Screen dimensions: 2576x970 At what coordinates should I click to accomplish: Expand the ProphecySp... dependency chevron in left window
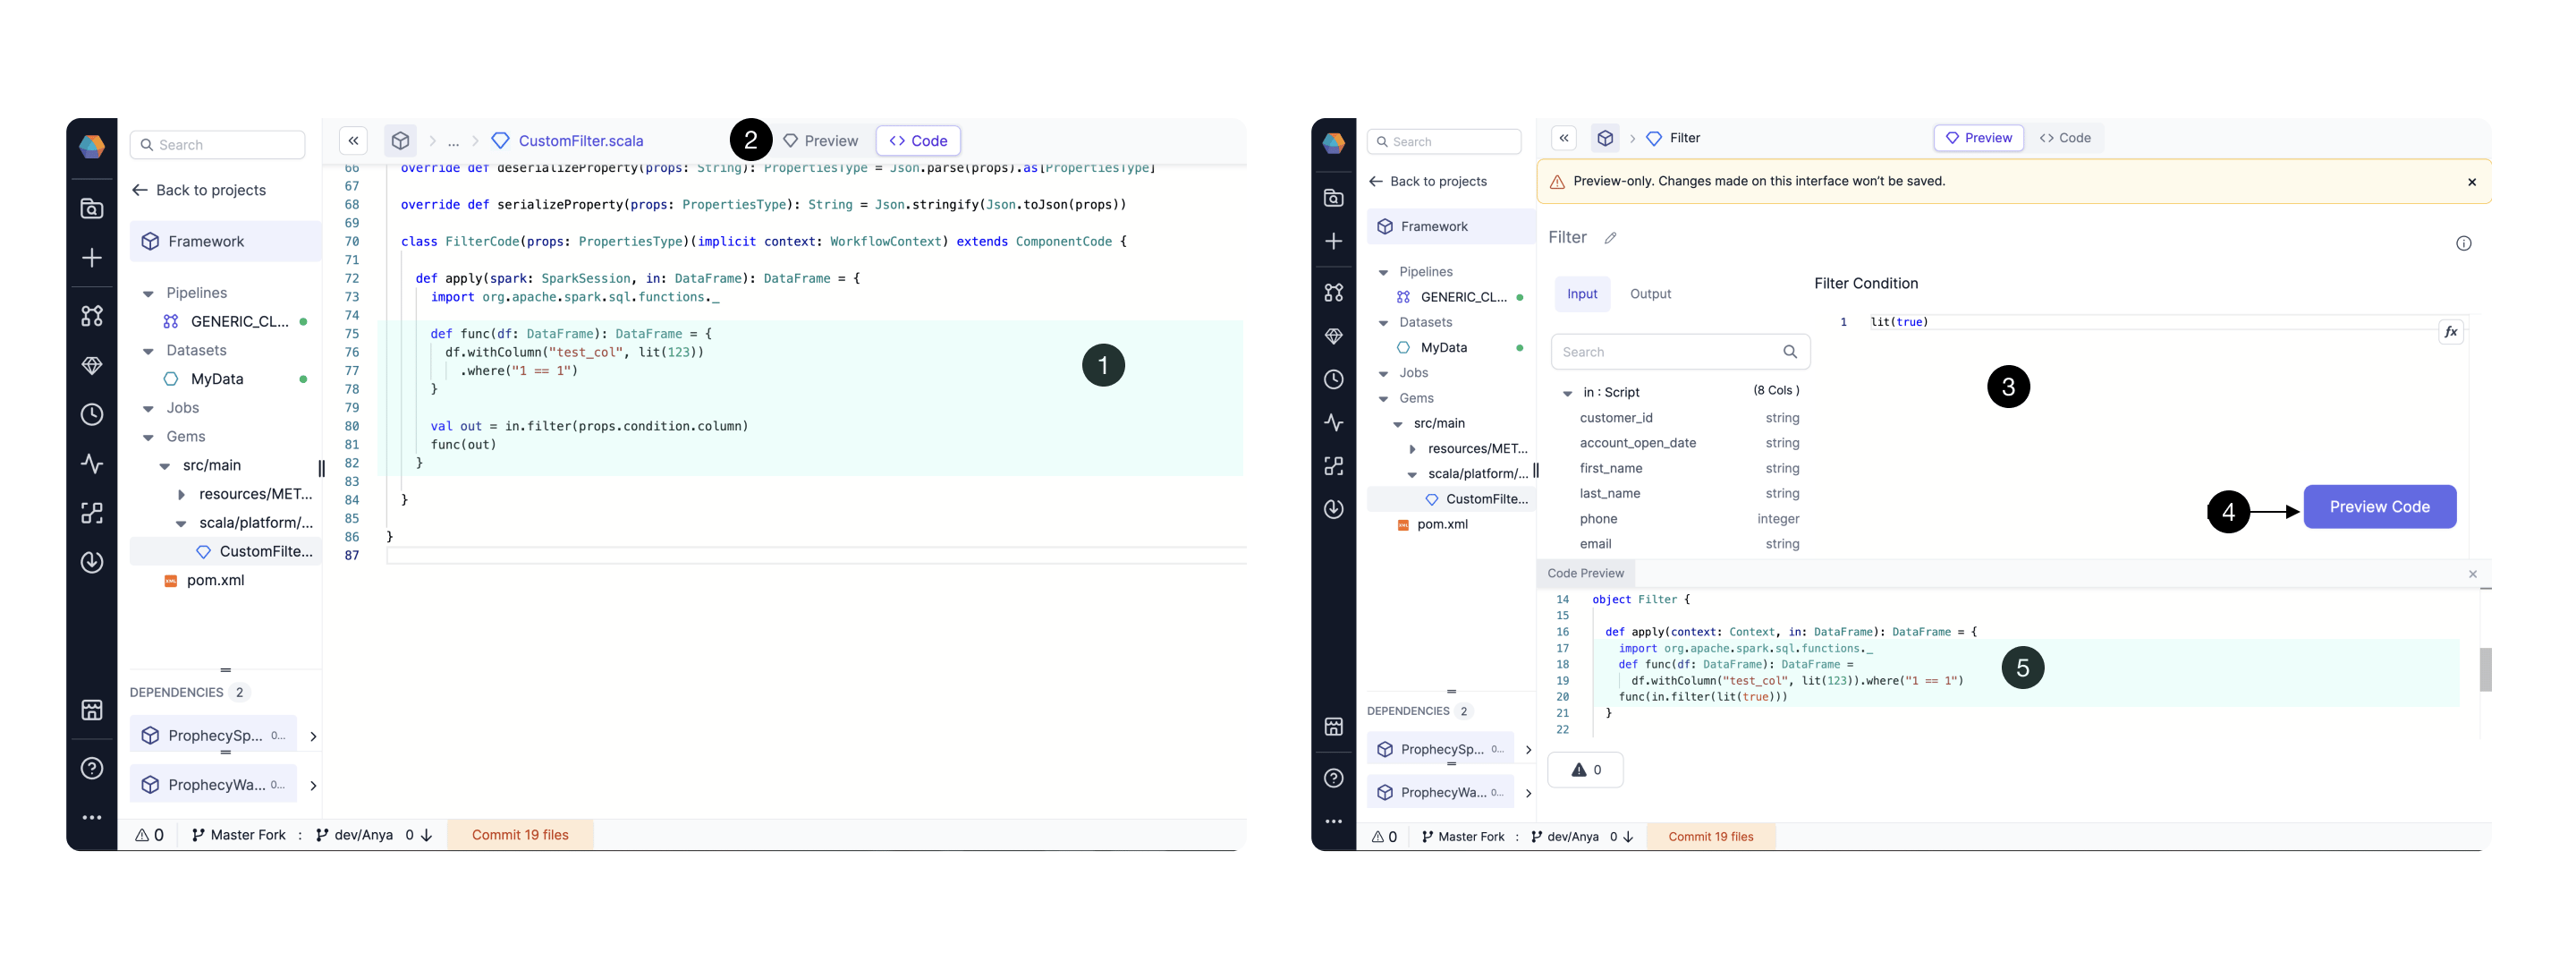click(313, 736)
